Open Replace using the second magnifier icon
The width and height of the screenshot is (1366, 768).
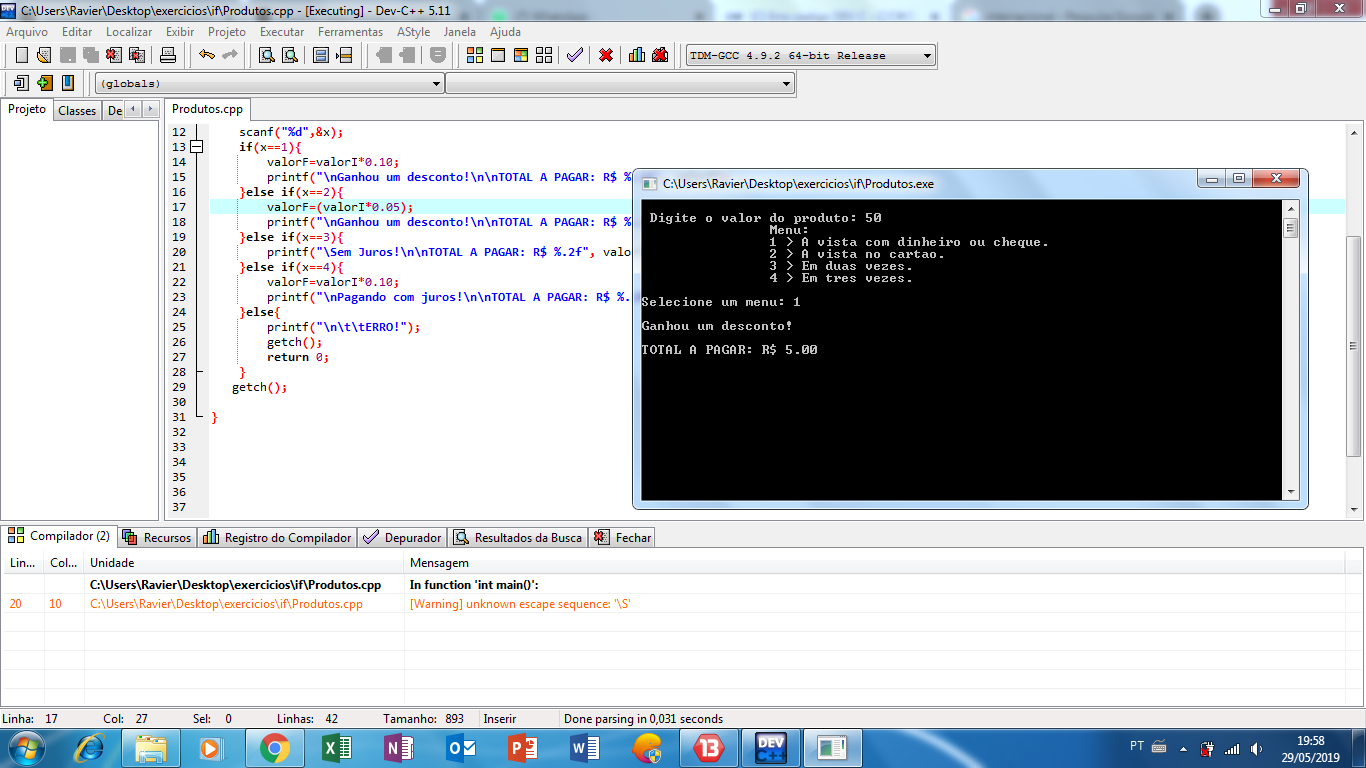pyautogui.click(x=290, y=55)
